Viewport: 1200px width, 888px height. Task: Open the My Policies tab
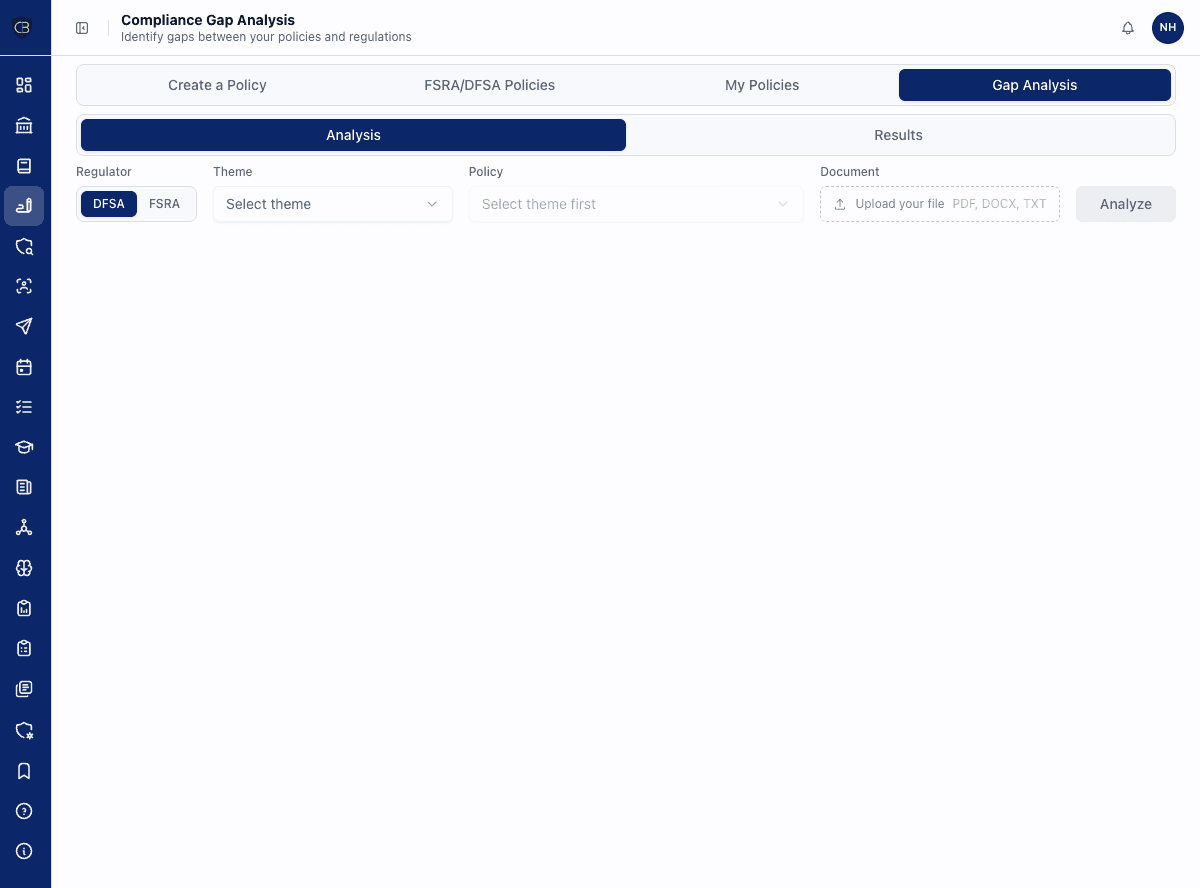click(762, 85)
